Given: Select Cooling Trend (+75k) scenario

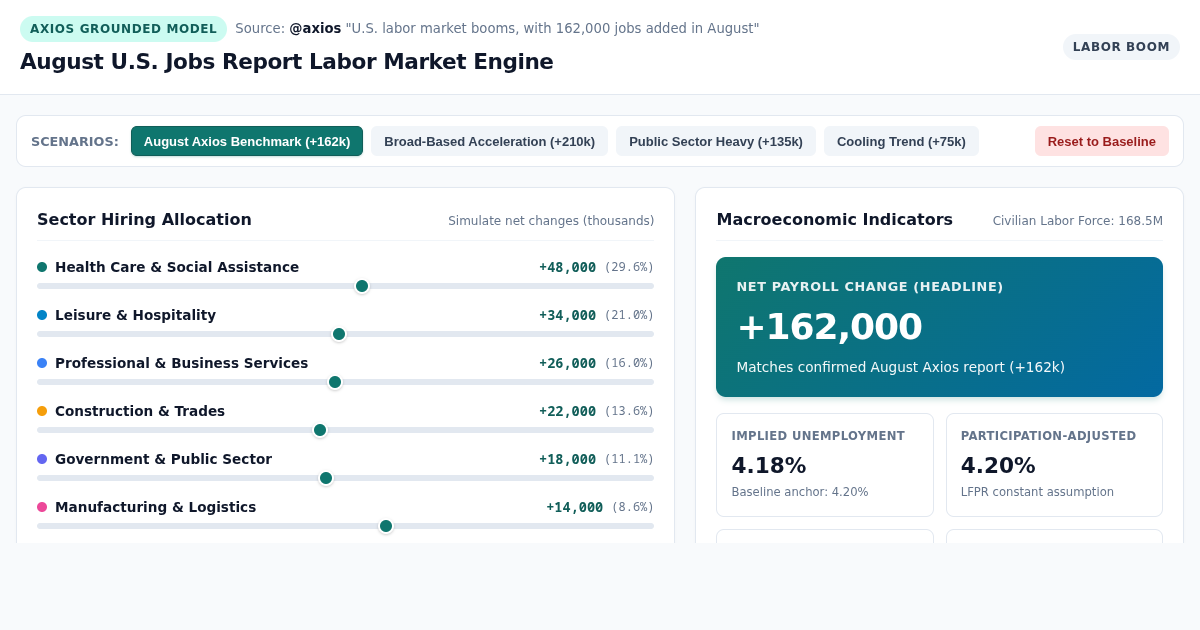Looking at the screenshot, I should click(x=901, y=141).
